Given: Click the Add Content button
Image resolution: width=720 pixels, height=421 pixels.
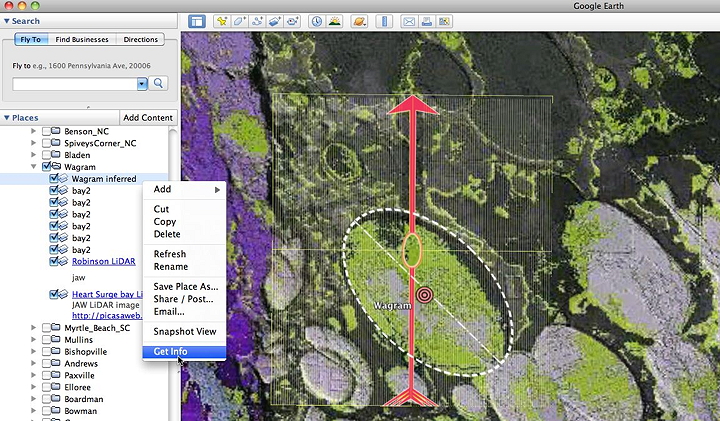Looking at the screenshot, I should (148, 118).
